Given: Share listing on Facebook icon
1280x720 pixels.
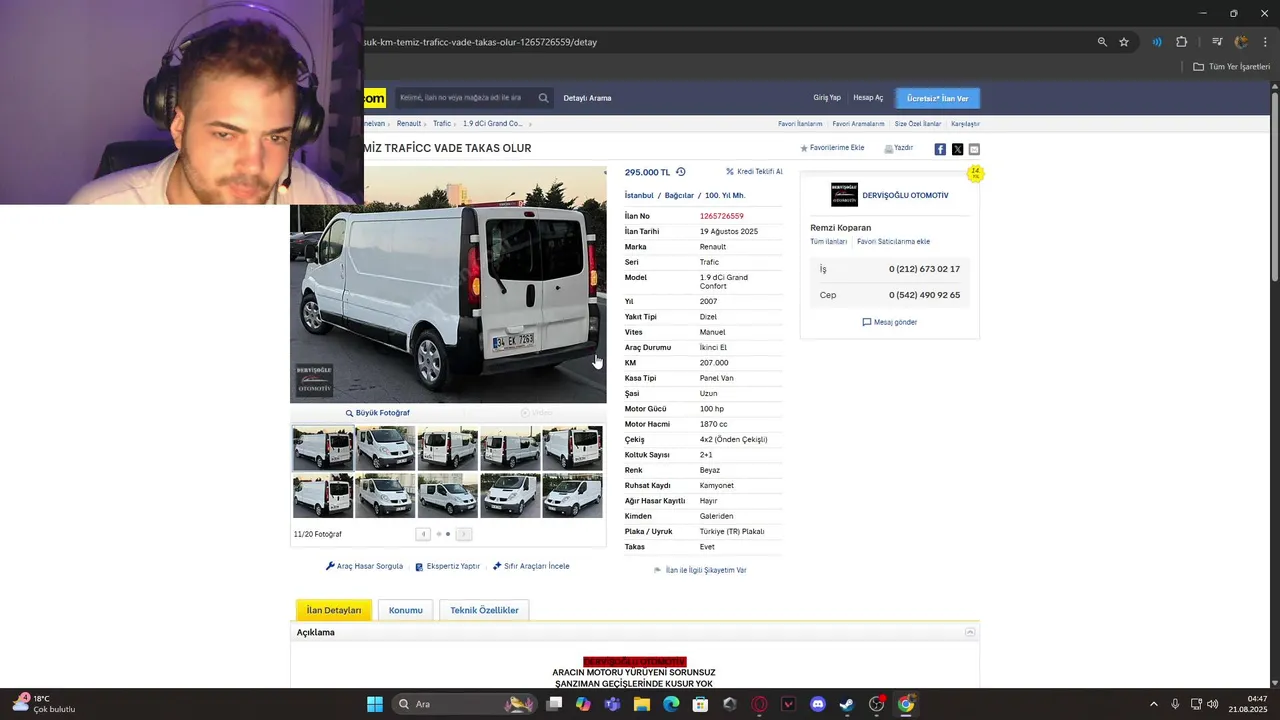Looking at the screenshot, I should 940,149.
